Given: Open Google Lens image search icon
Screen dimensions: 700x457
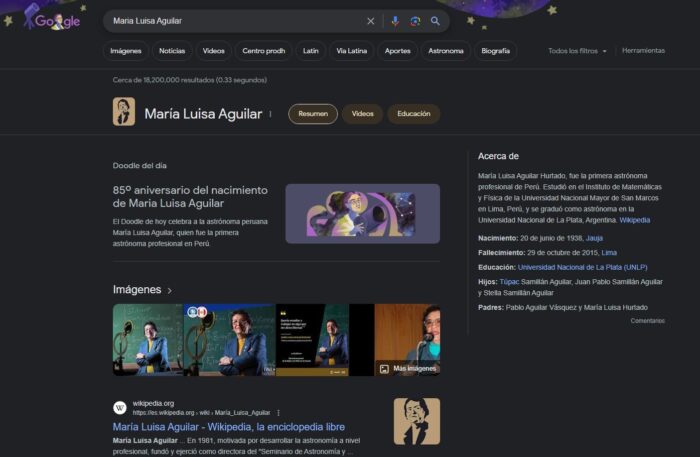Looking at the screenshot, I should [415, 21].
